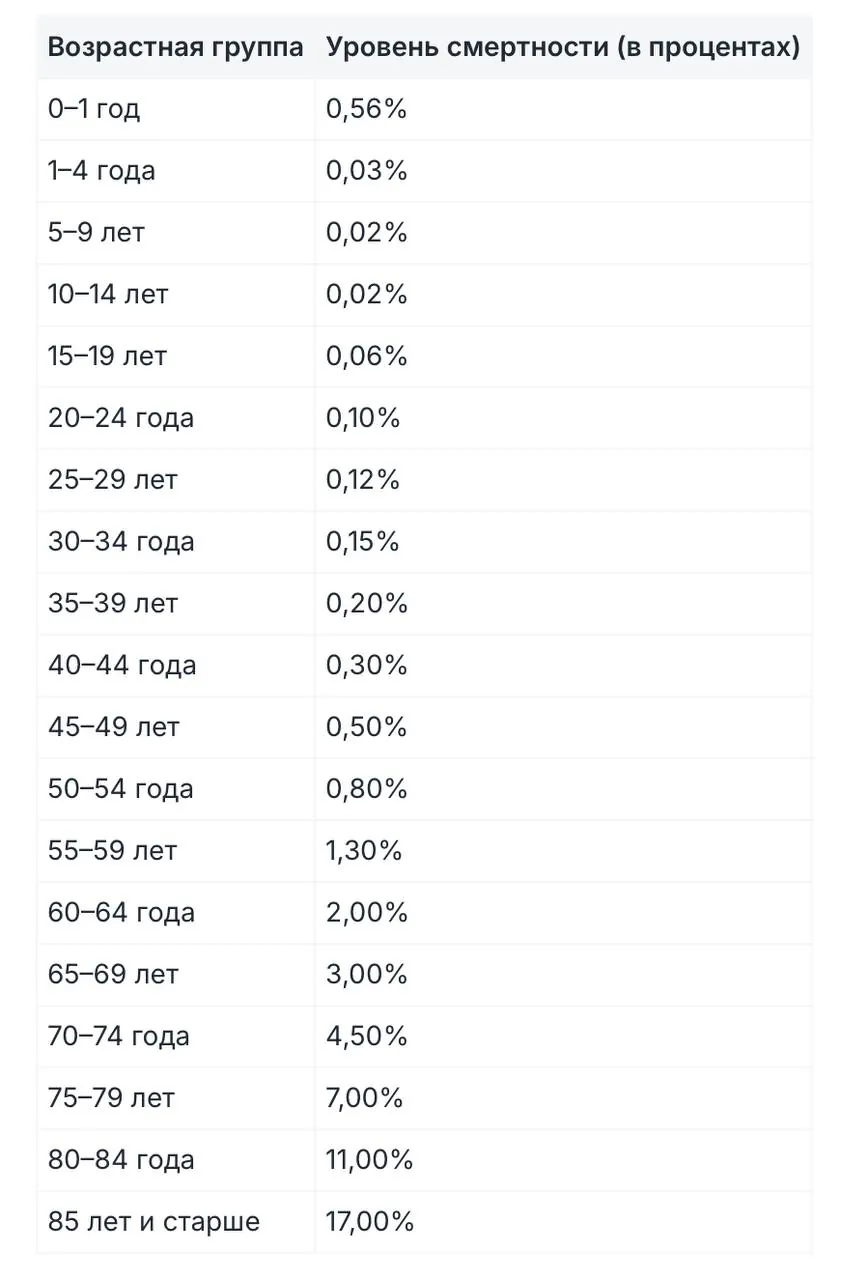Select the "1–4 года" row label

(x=102, y=171)
